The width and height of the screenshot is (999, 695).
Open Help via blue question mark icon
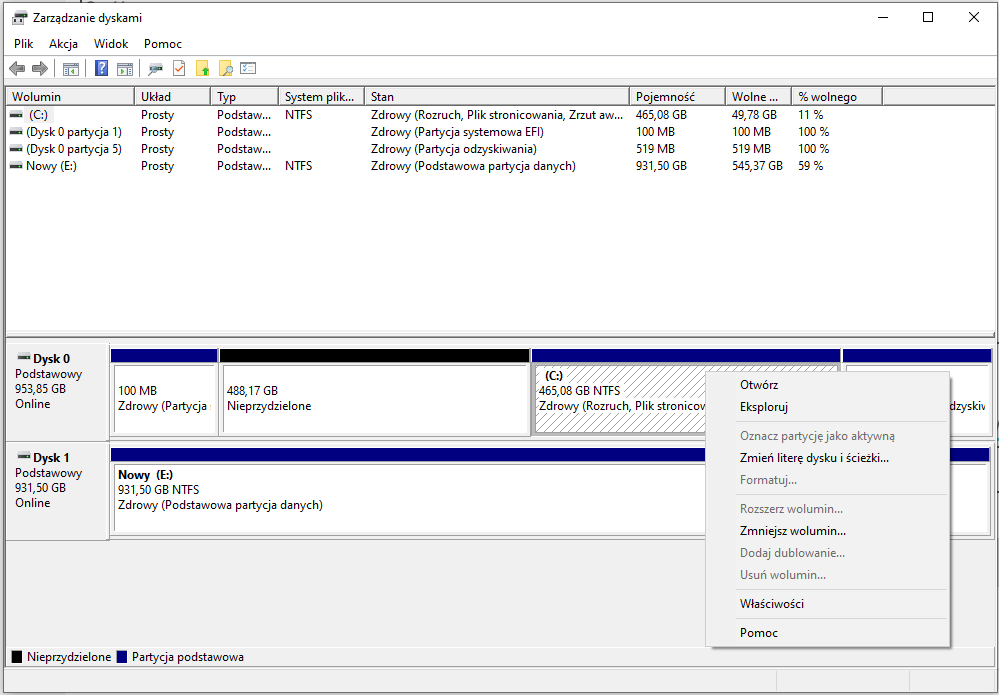click(x=101, y=69)
